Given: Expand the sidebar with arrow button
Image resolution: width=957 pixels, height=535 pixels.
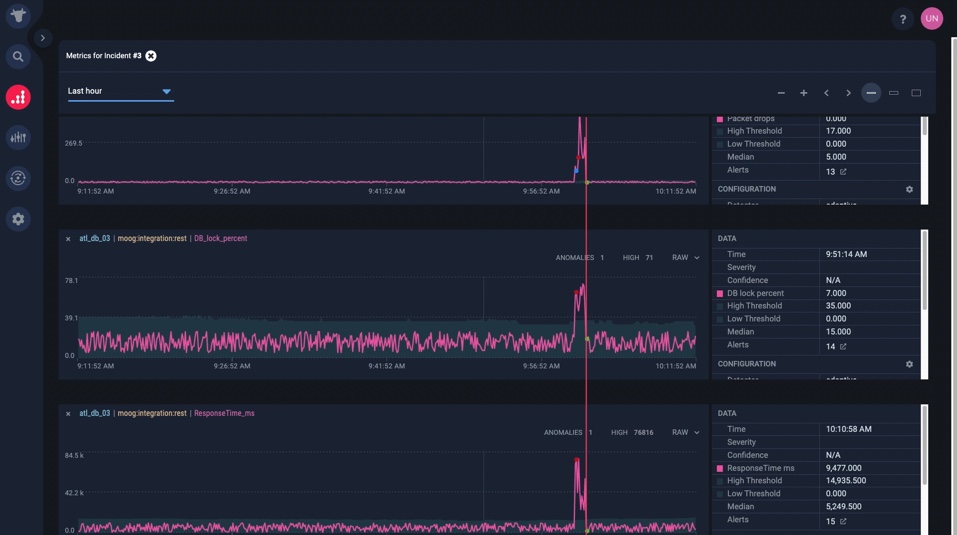Looking at the screenshot, I should tap(42, 38).
